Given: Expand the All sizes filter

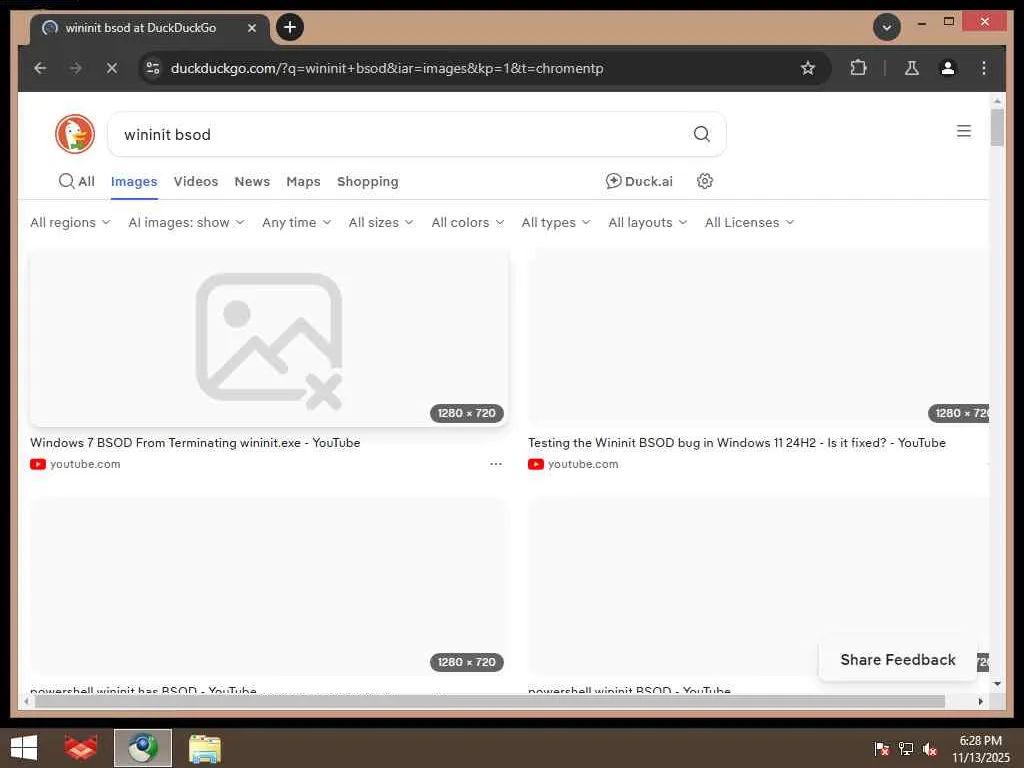Looking at the screenshot, I should 381,223.
